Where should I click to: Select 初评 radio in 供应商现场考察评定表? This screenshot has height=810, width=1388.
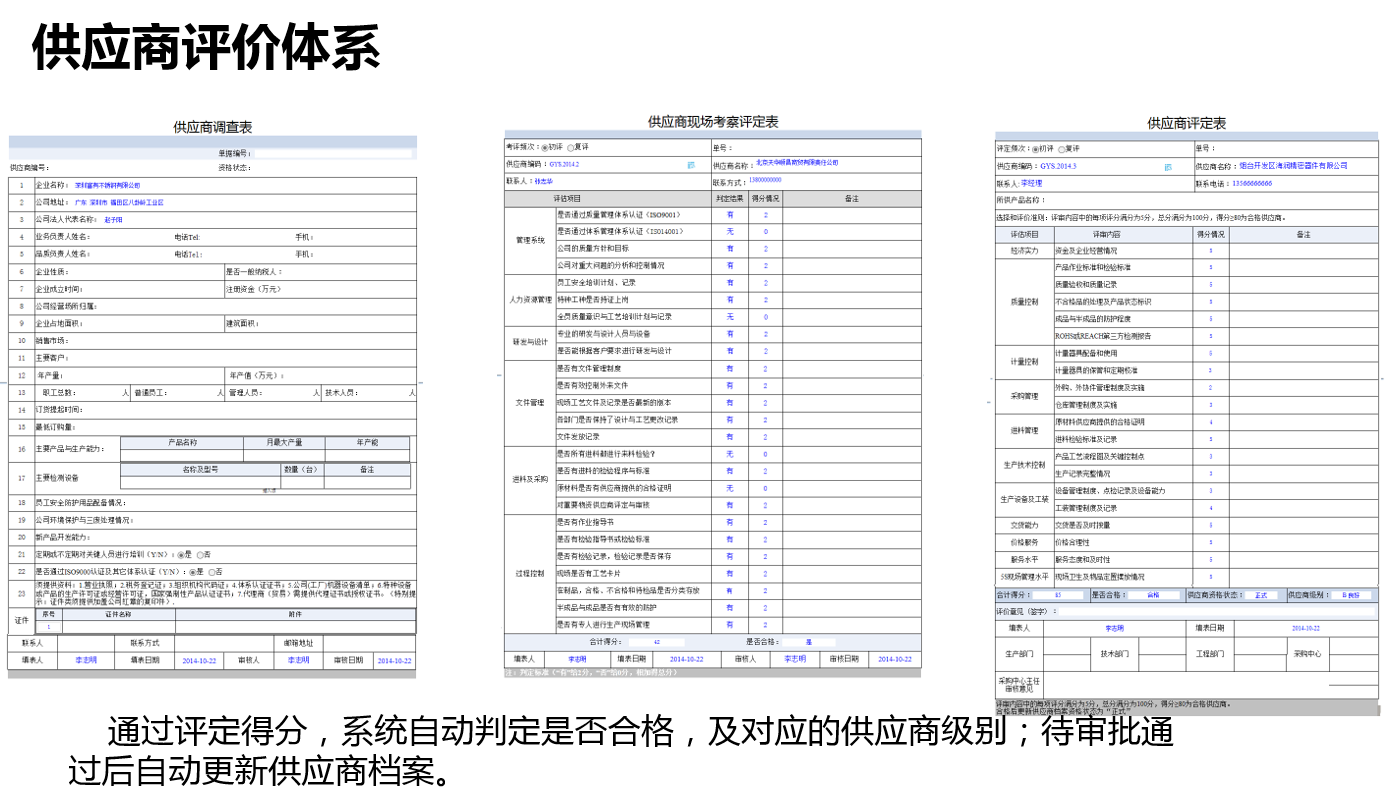545,147
